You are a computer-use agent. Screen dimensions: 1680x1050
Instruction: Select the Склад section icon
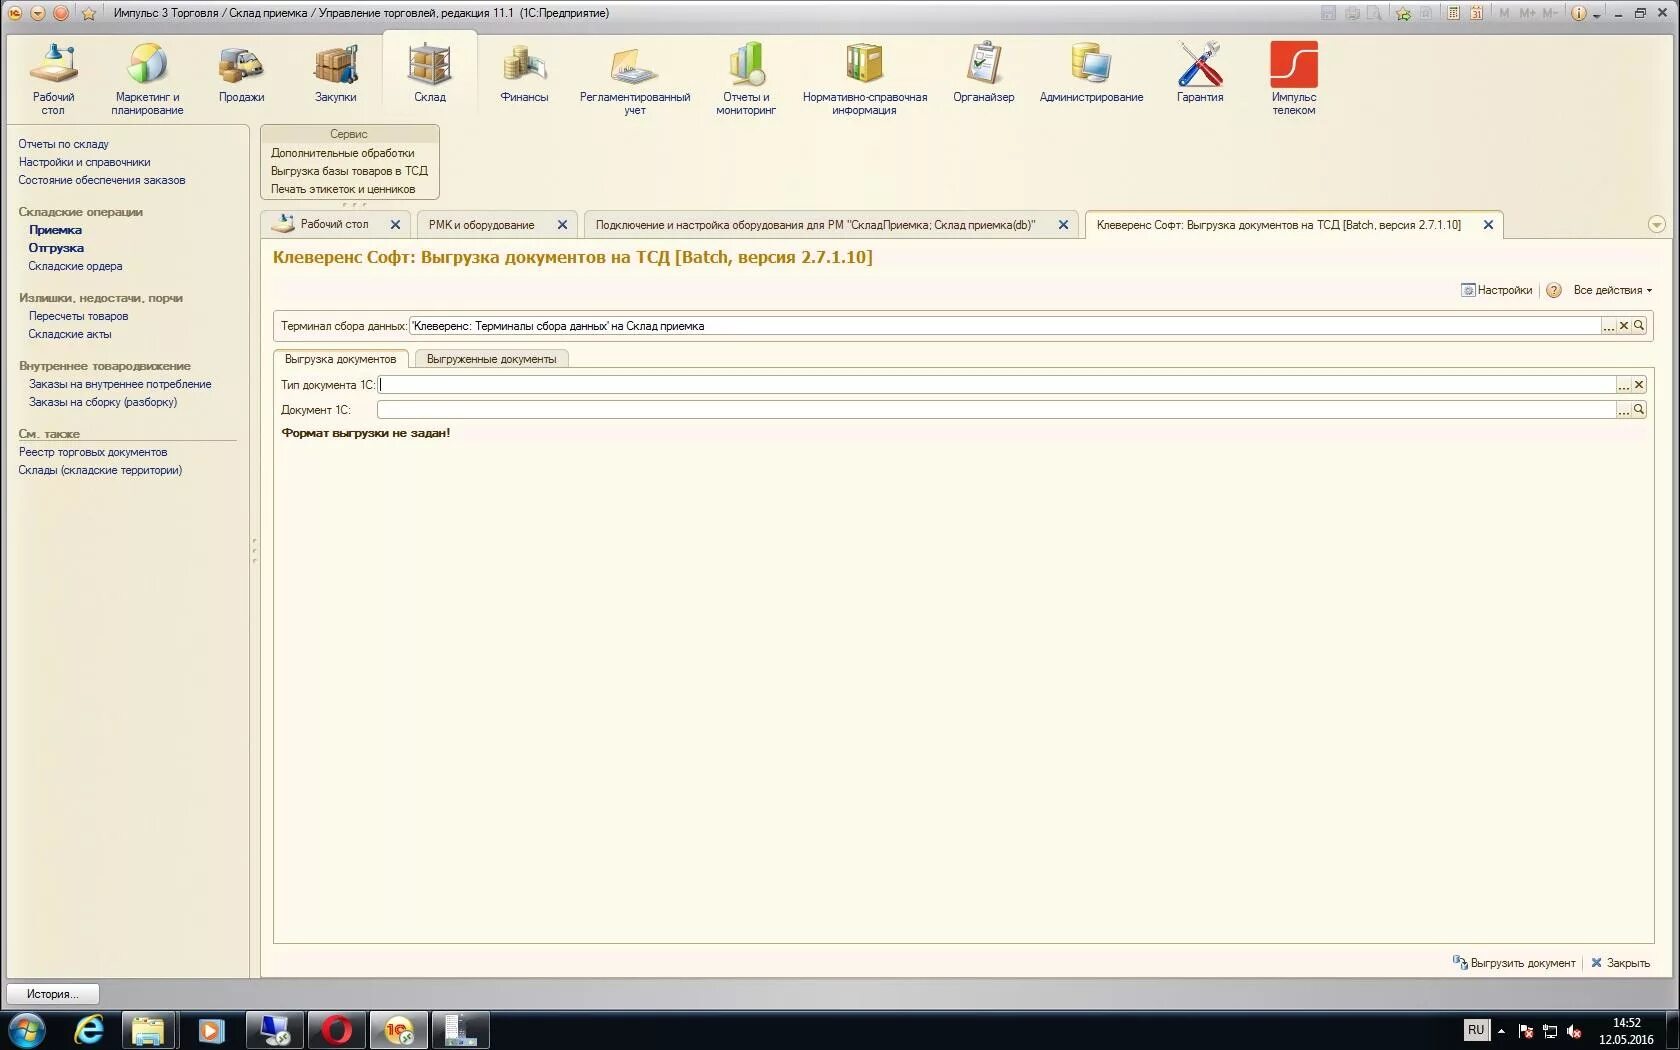[430, 73]
